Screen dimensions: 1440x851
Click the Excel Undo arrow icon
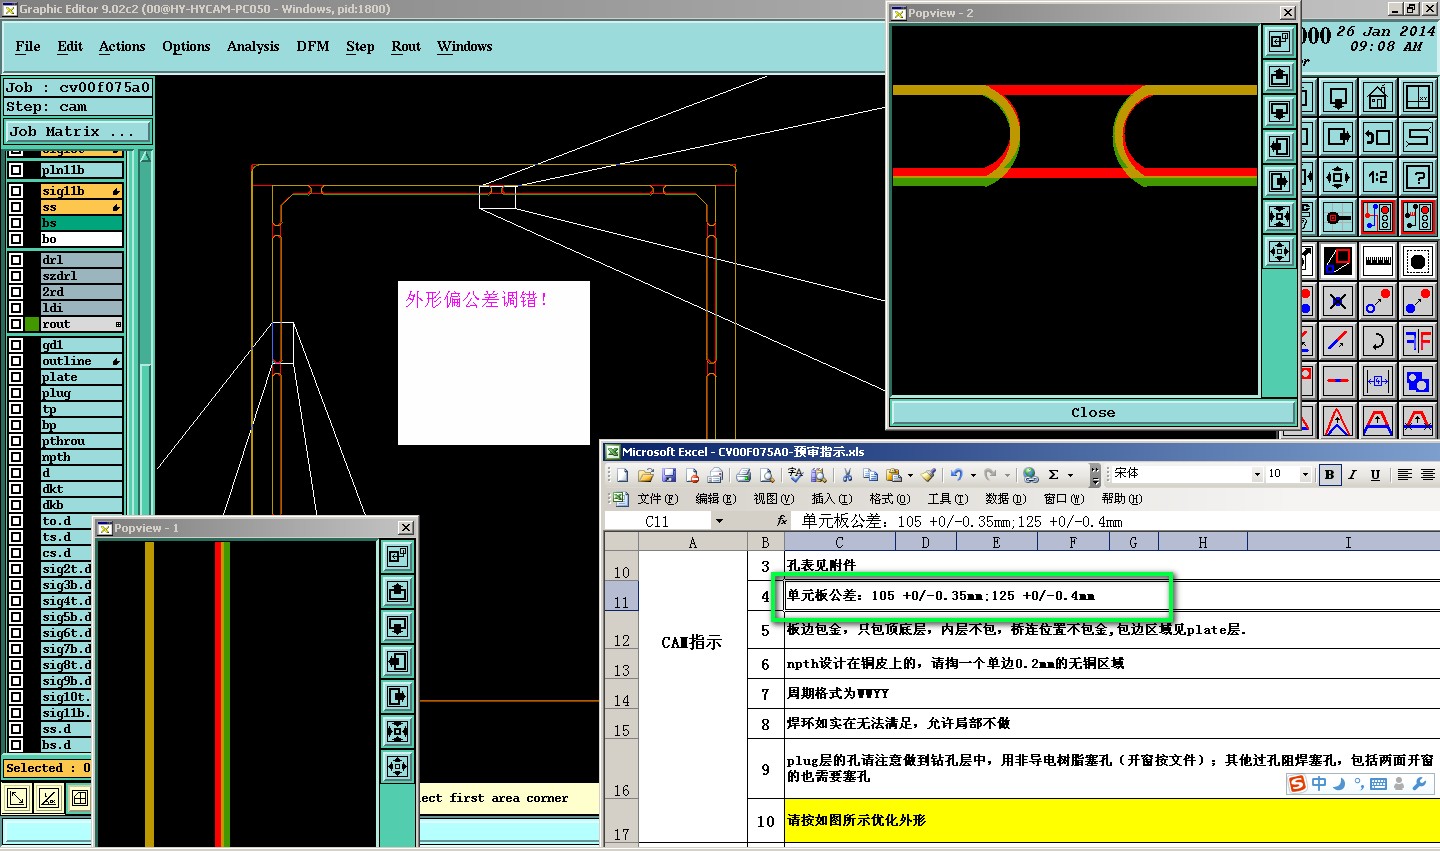(956, 475)
